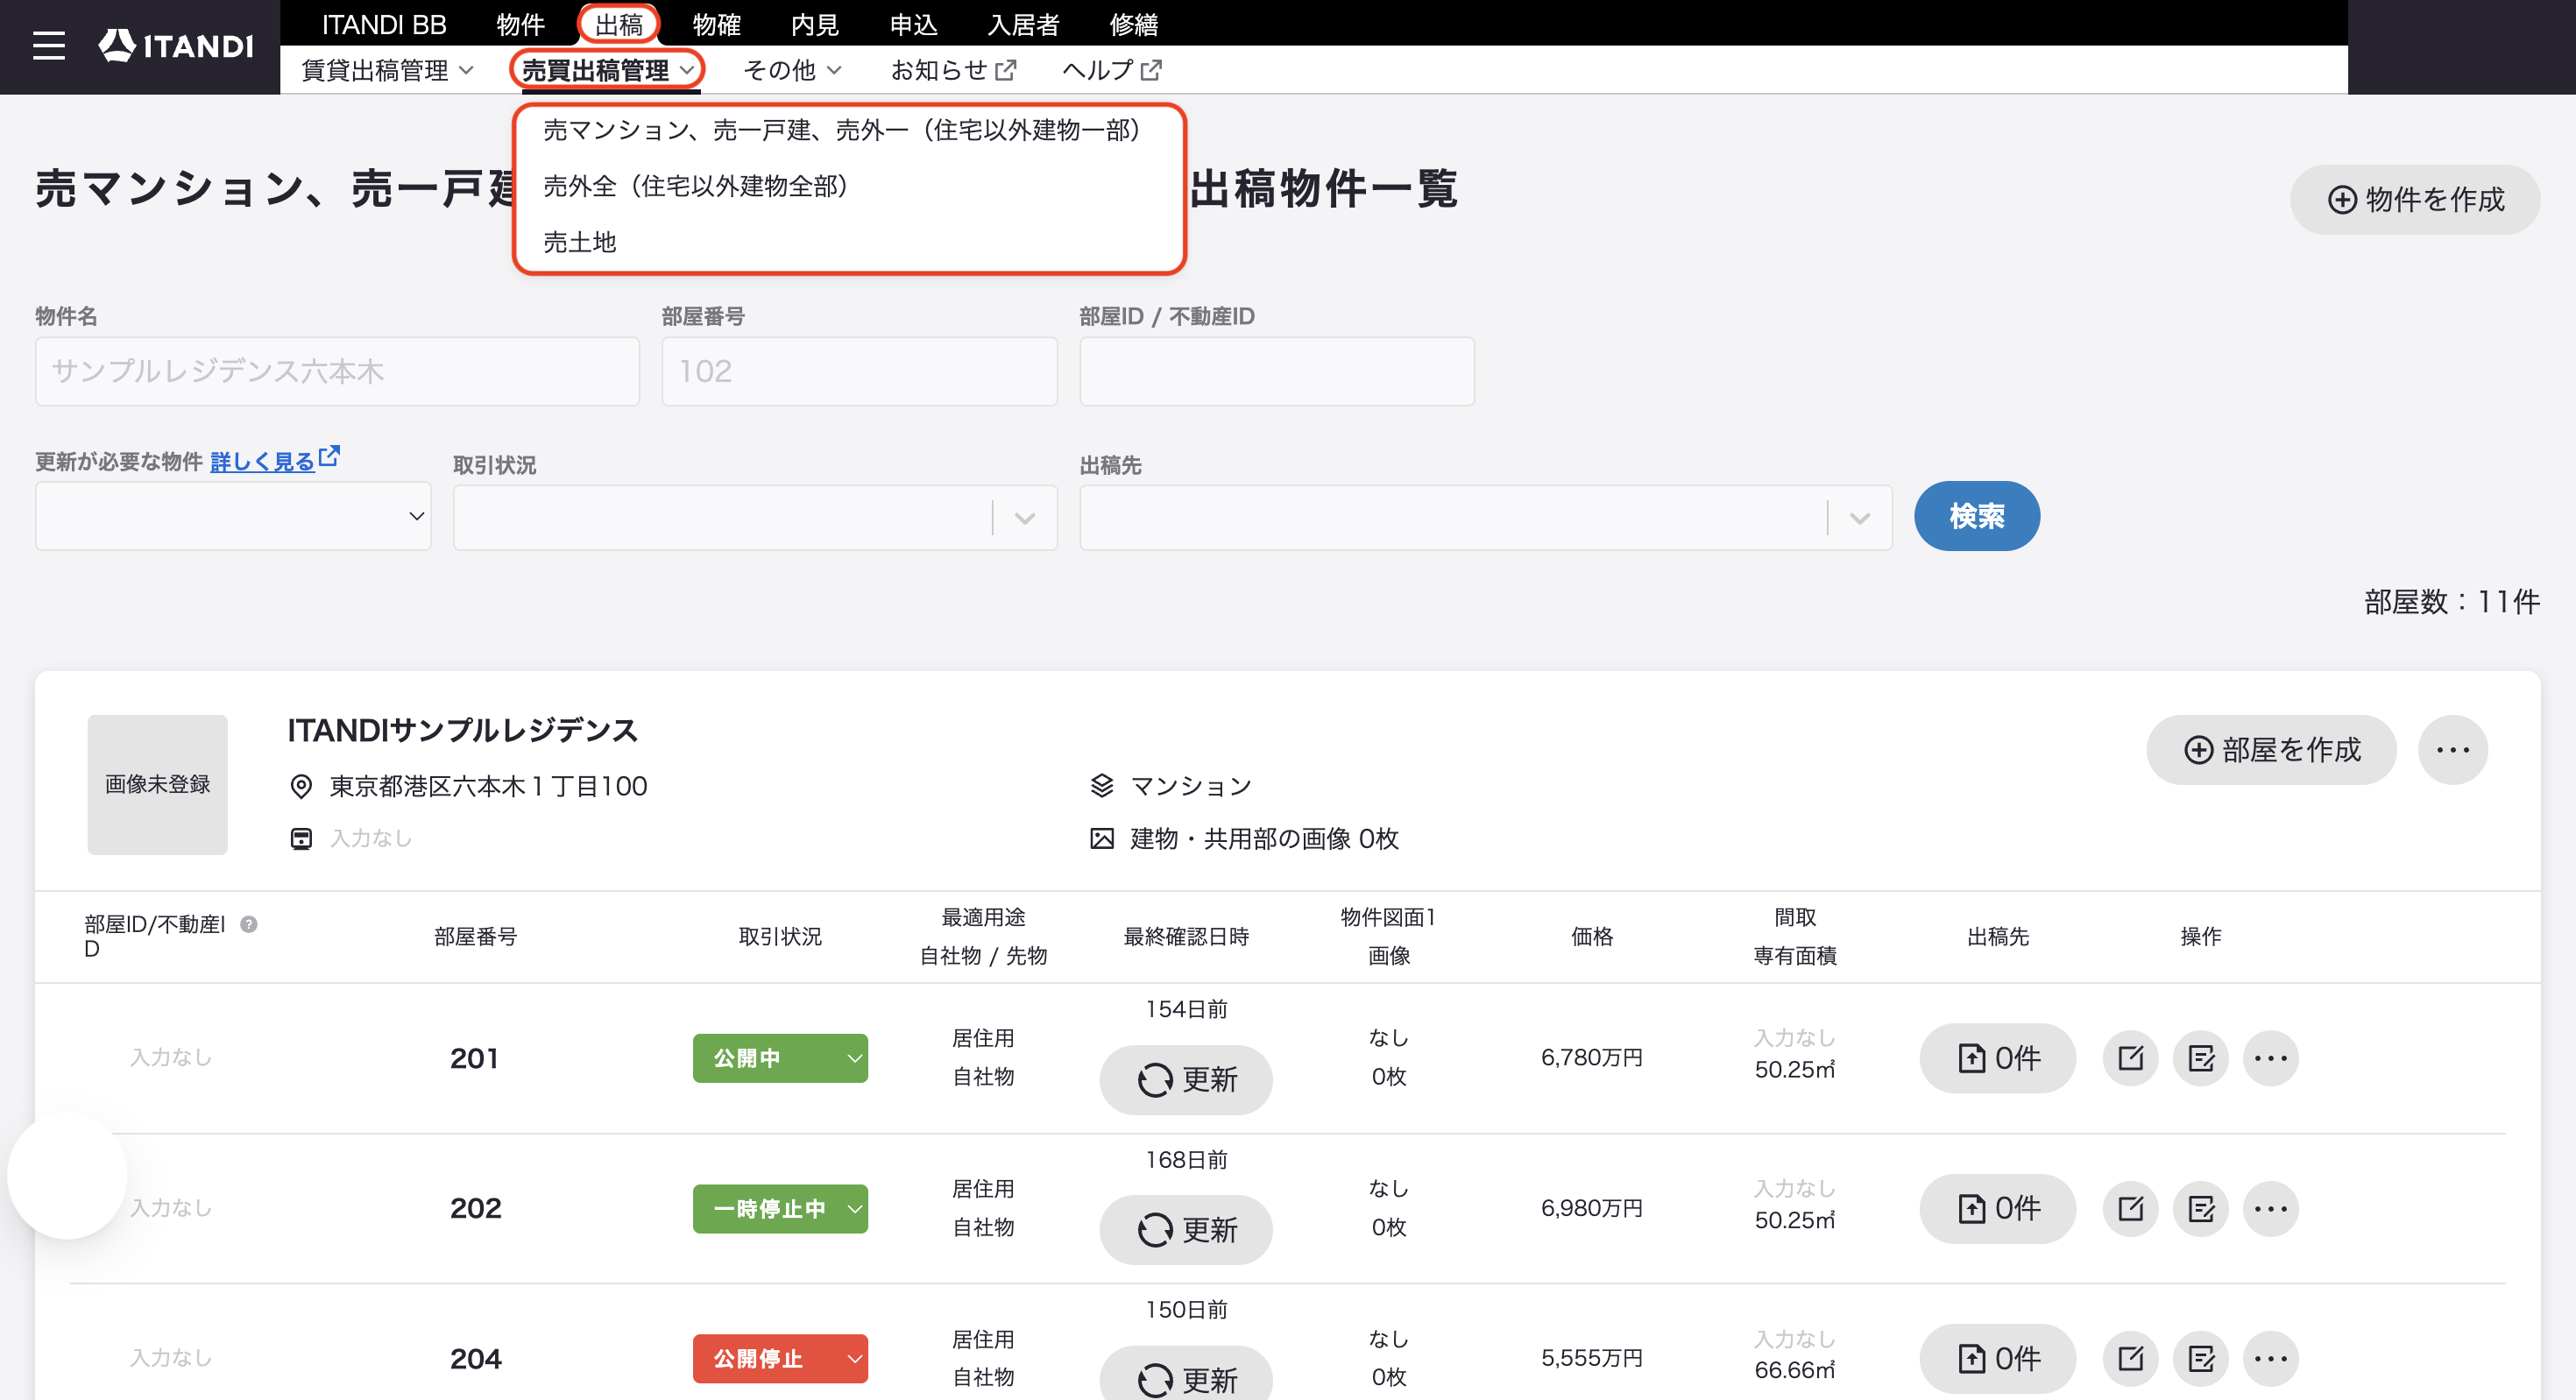The image size is (2576, 1400).
Task: Click area value 66.66㎡
Action: (x=1794, y=1370)
